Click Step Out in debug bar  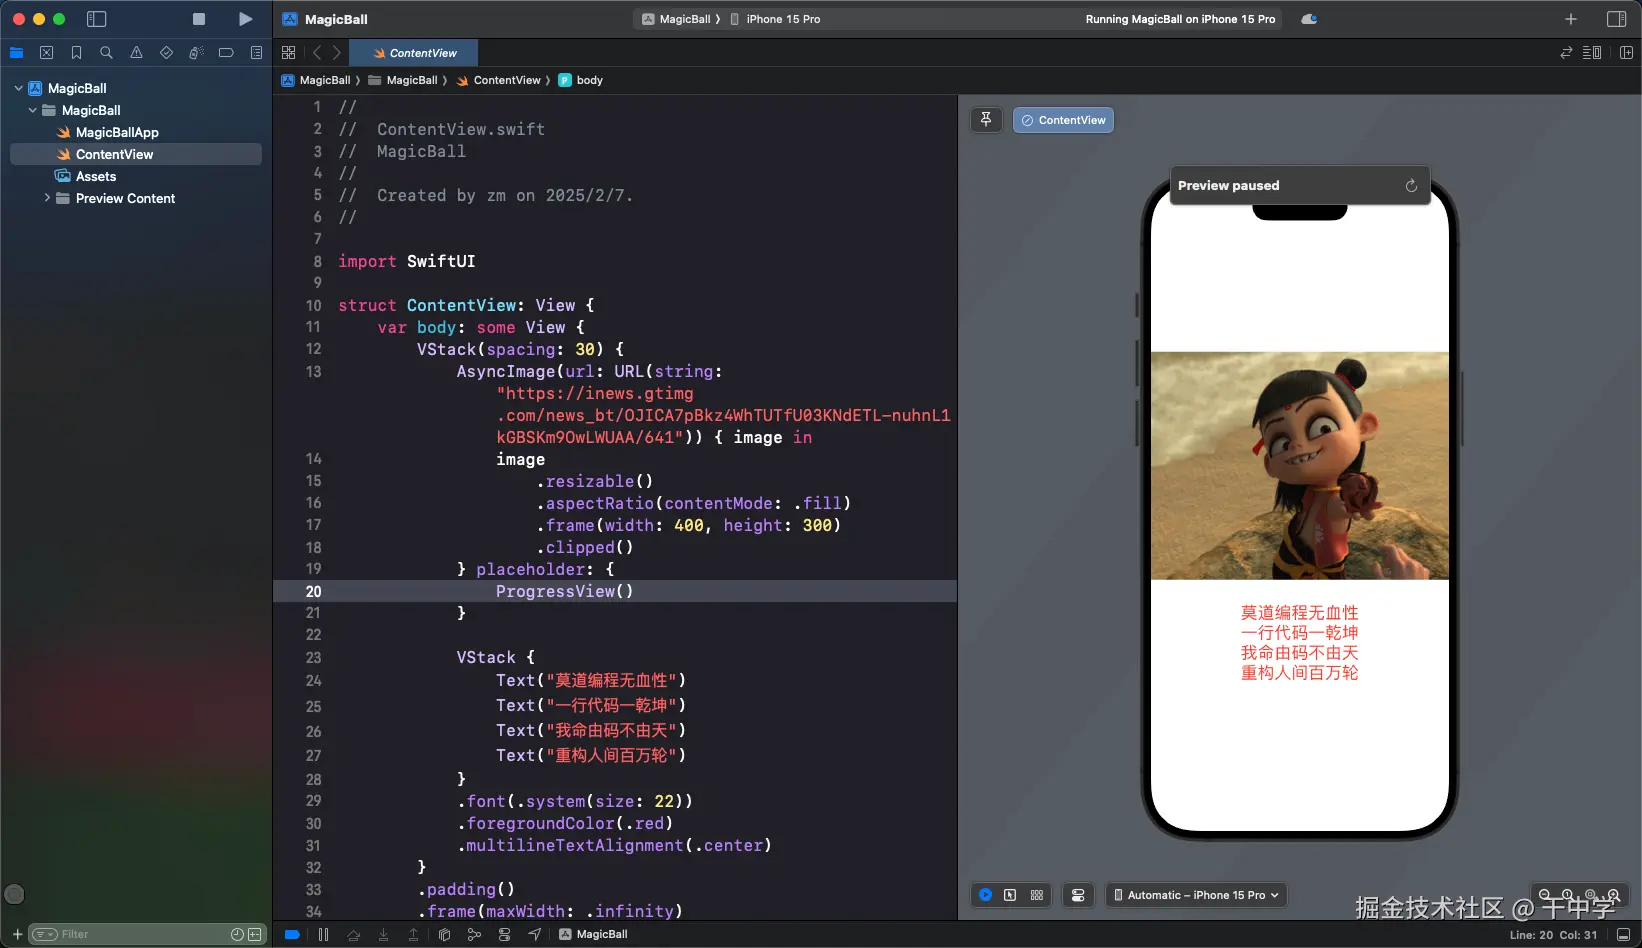(413, 934)
